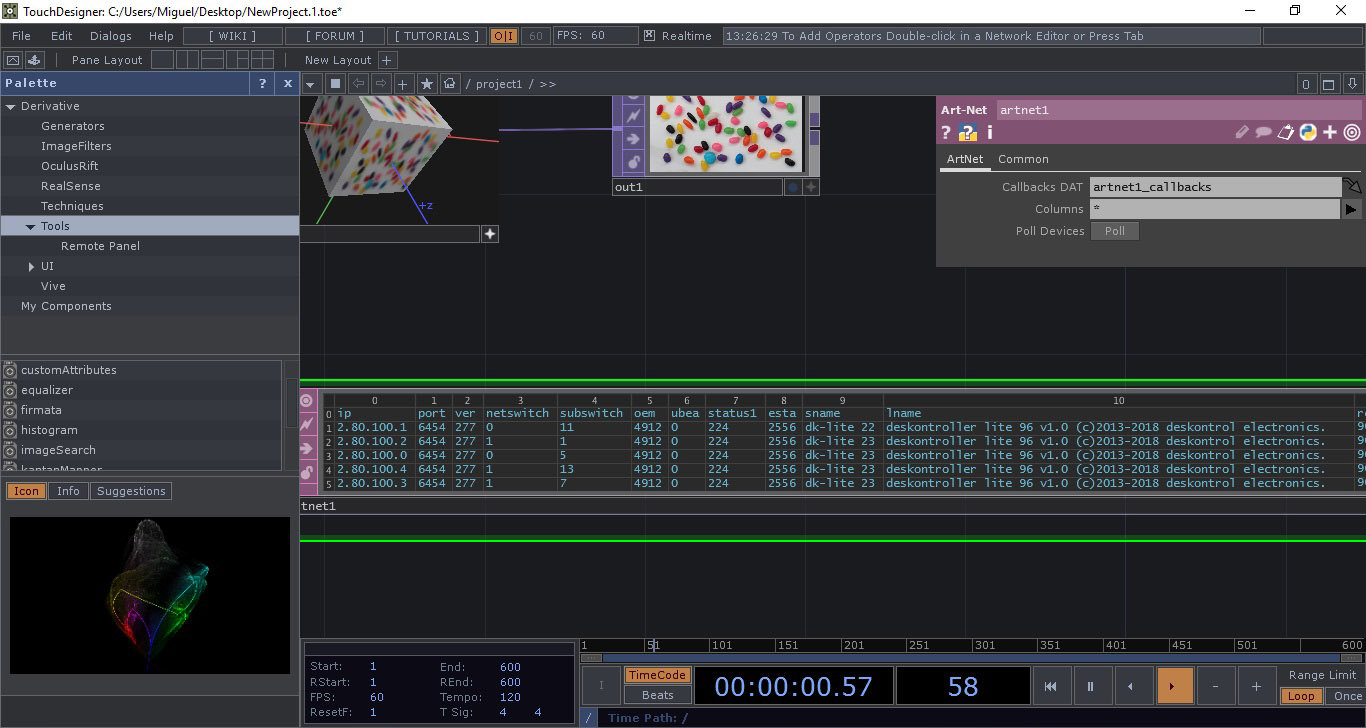
Task: Click the pencil icon in parameter header
Action: (x=1242, y=132)
